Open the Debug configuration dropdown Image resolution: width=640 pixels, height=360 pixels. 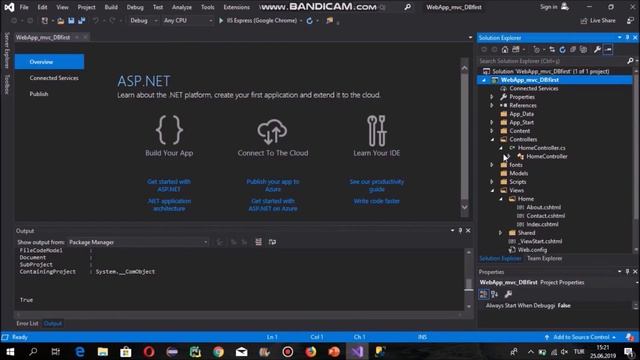(x=144, y=20)
